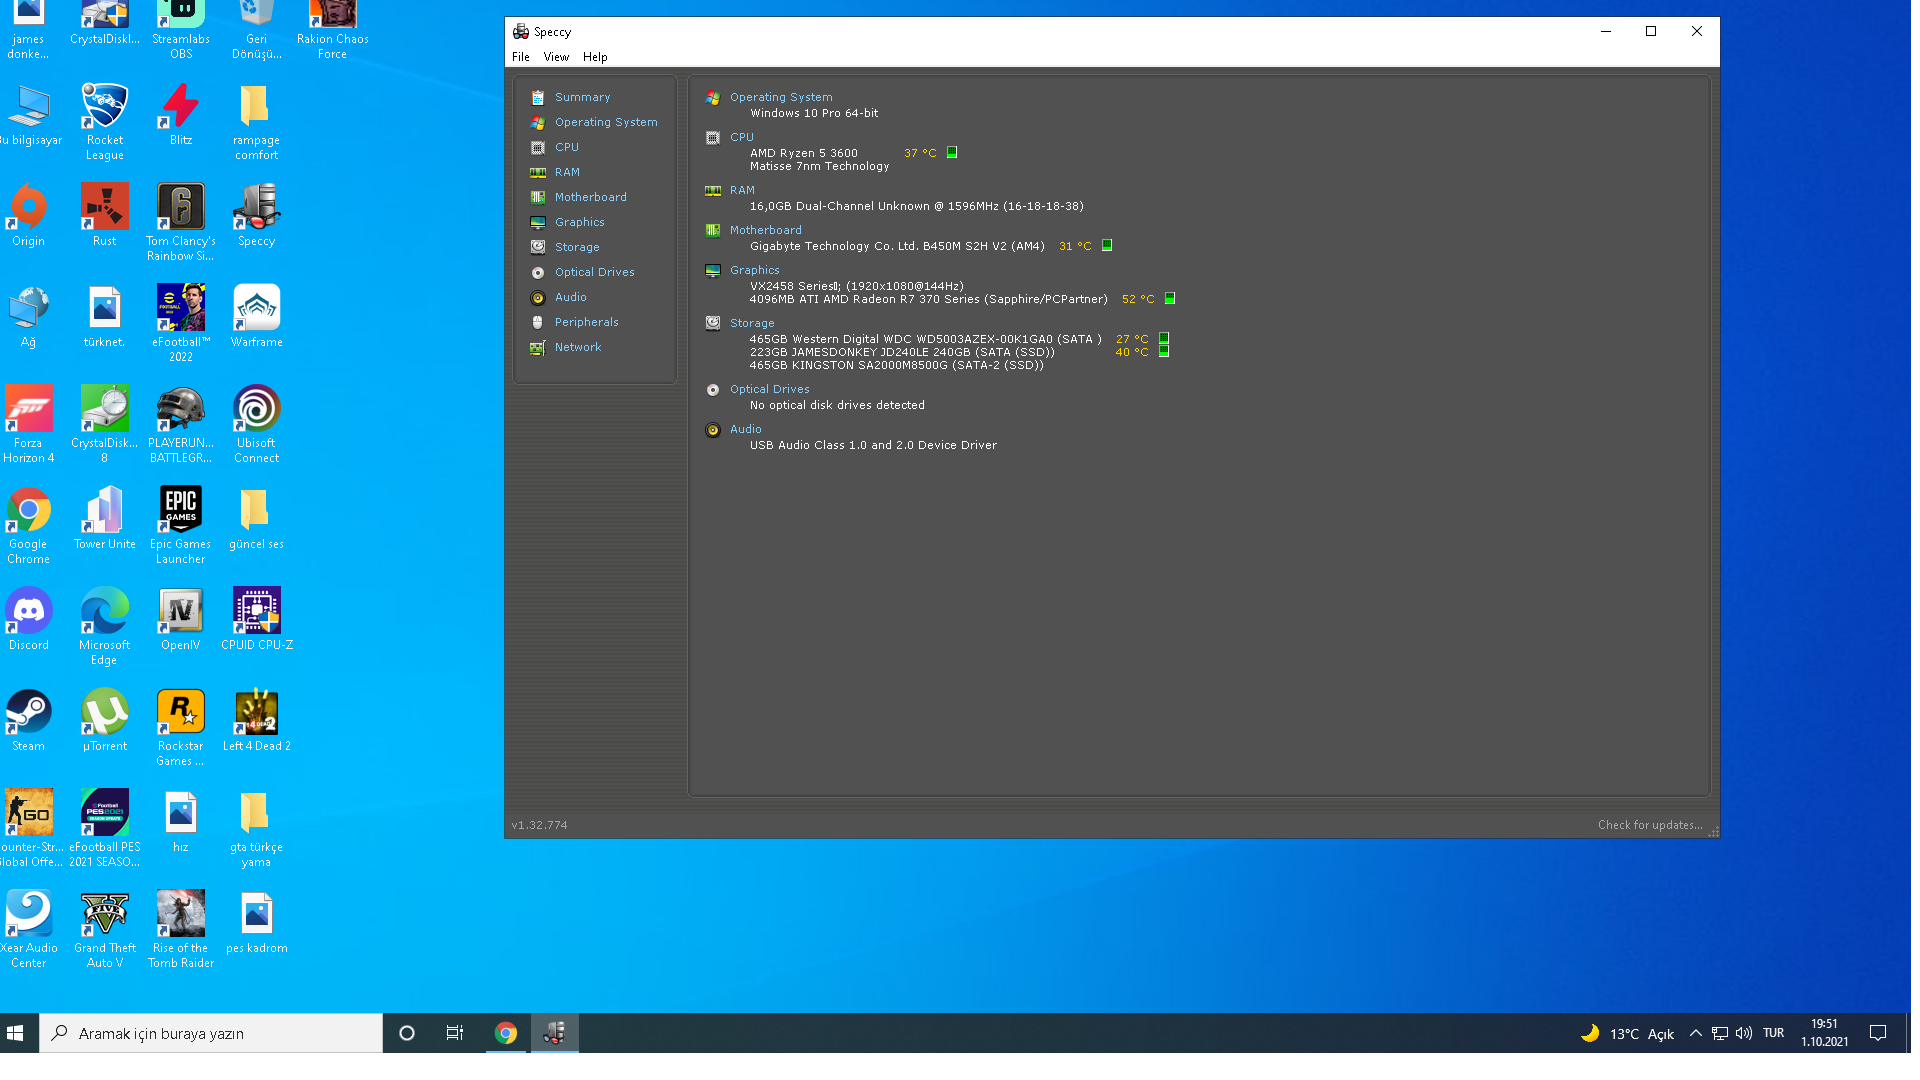This screenshot has height=1080, width=1920.
Task: Select Summary in the Speccy sidebar
Action: [x=582, y=97]
